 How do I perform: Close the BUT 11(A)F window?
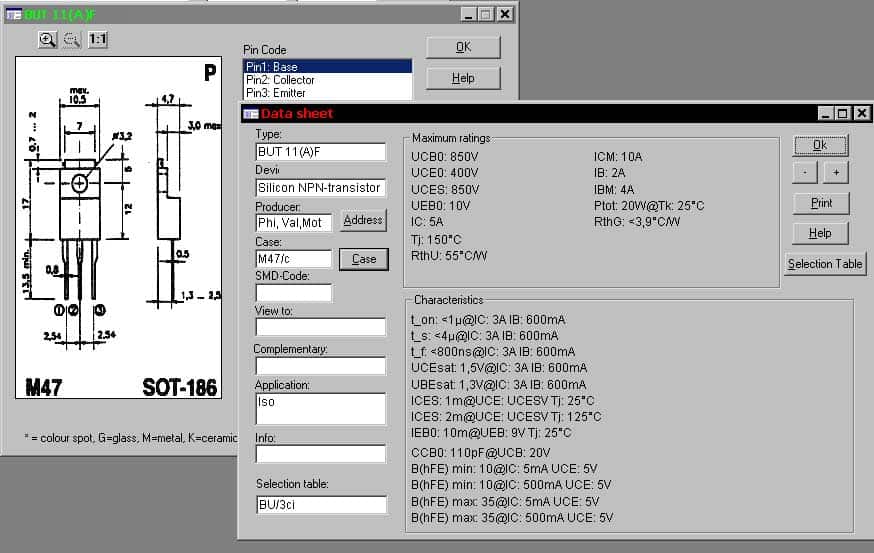(505, 14)
